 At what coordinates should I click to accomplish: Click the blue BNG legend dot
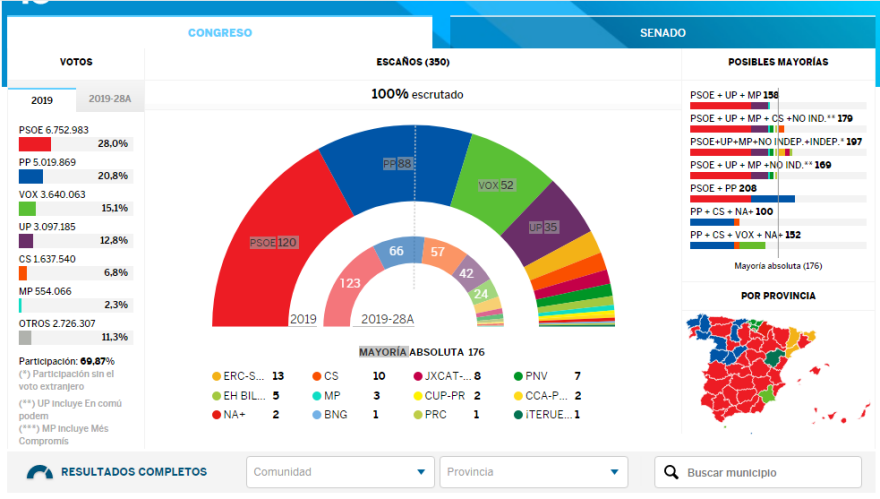coord(316,414)
